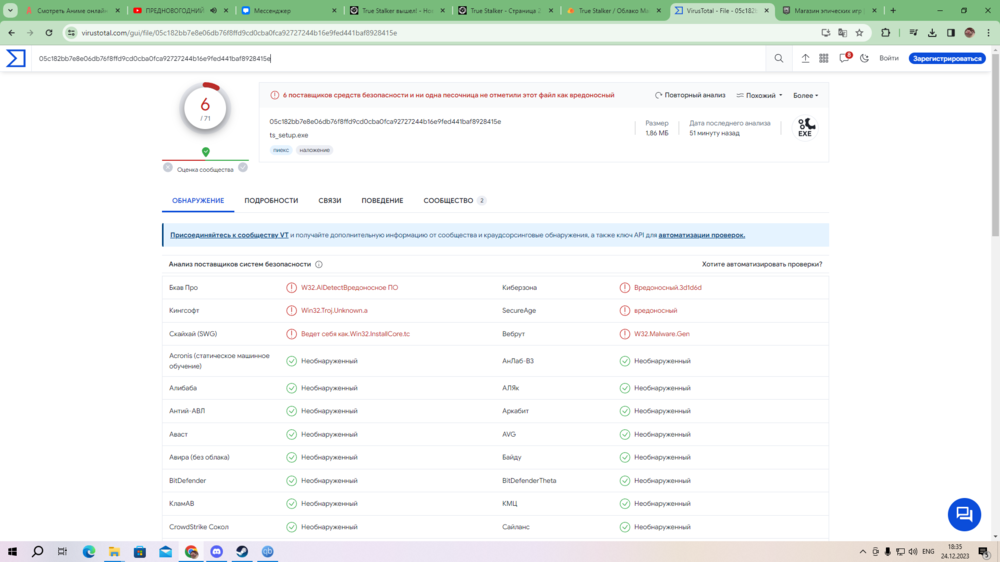Show hidden system tray icons

[x=863, y=551]
